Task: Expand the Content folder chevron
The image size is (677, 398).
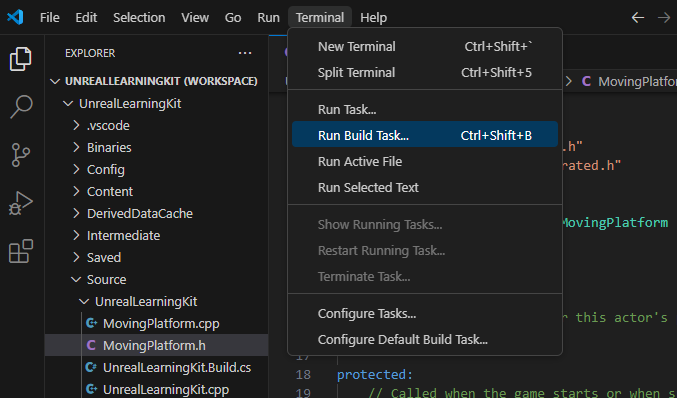Action: [76, 191]
